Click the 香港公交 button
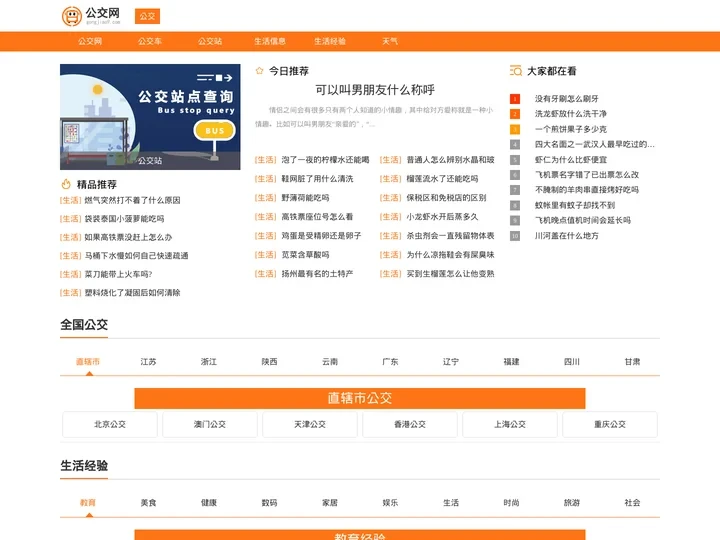 tap(410, 424)
